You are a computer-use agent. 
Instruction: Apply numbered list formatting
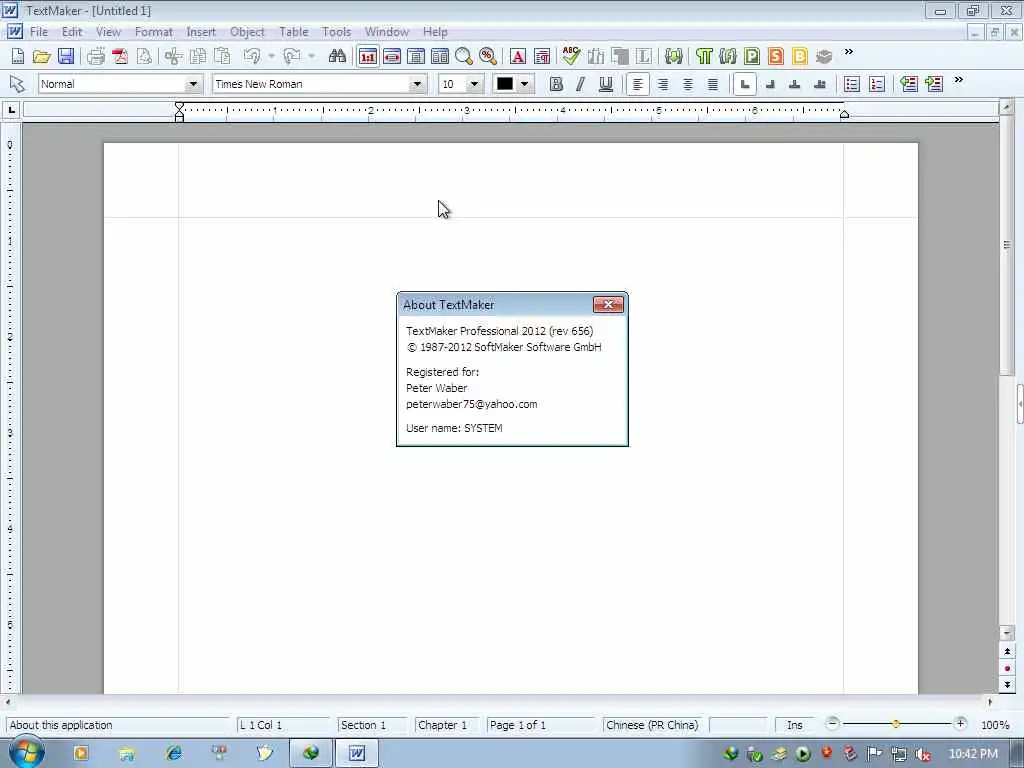point(877,84)
